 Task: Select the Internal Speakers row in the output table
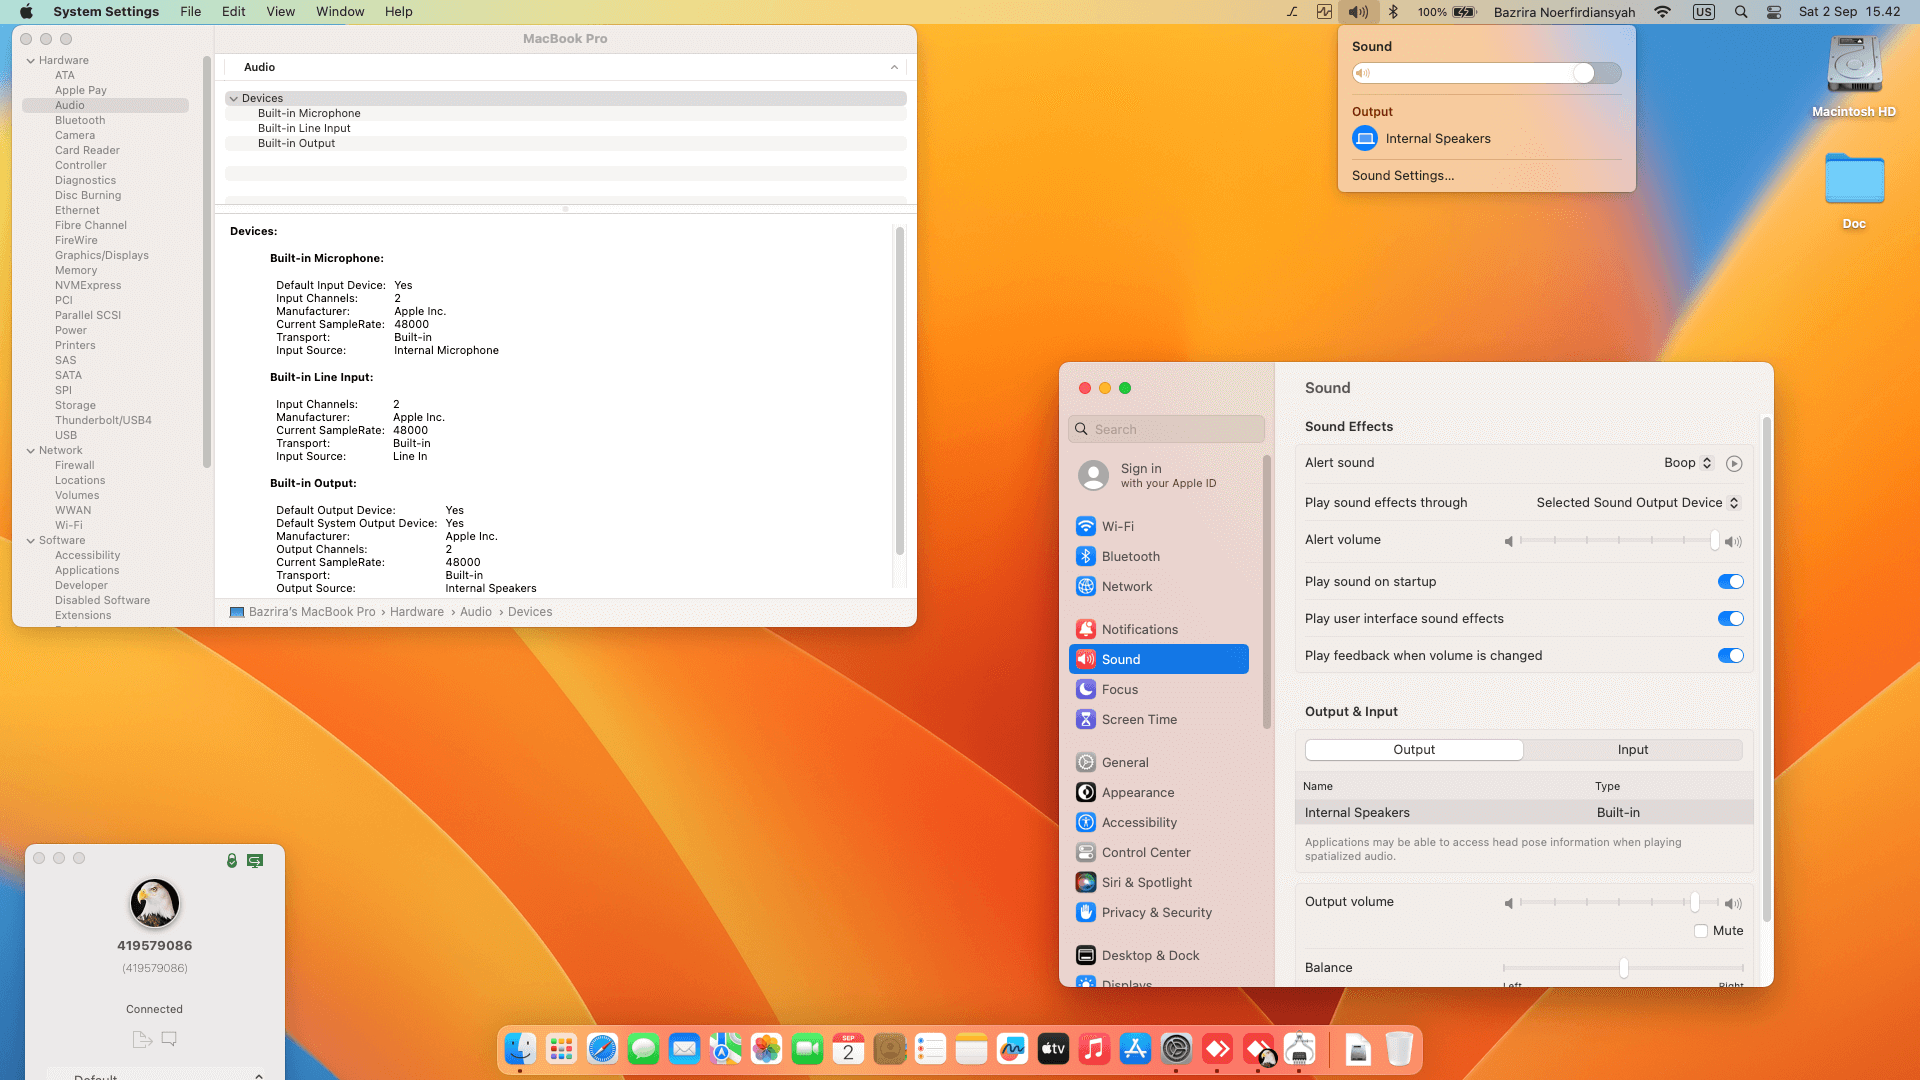pos(1524,813)
